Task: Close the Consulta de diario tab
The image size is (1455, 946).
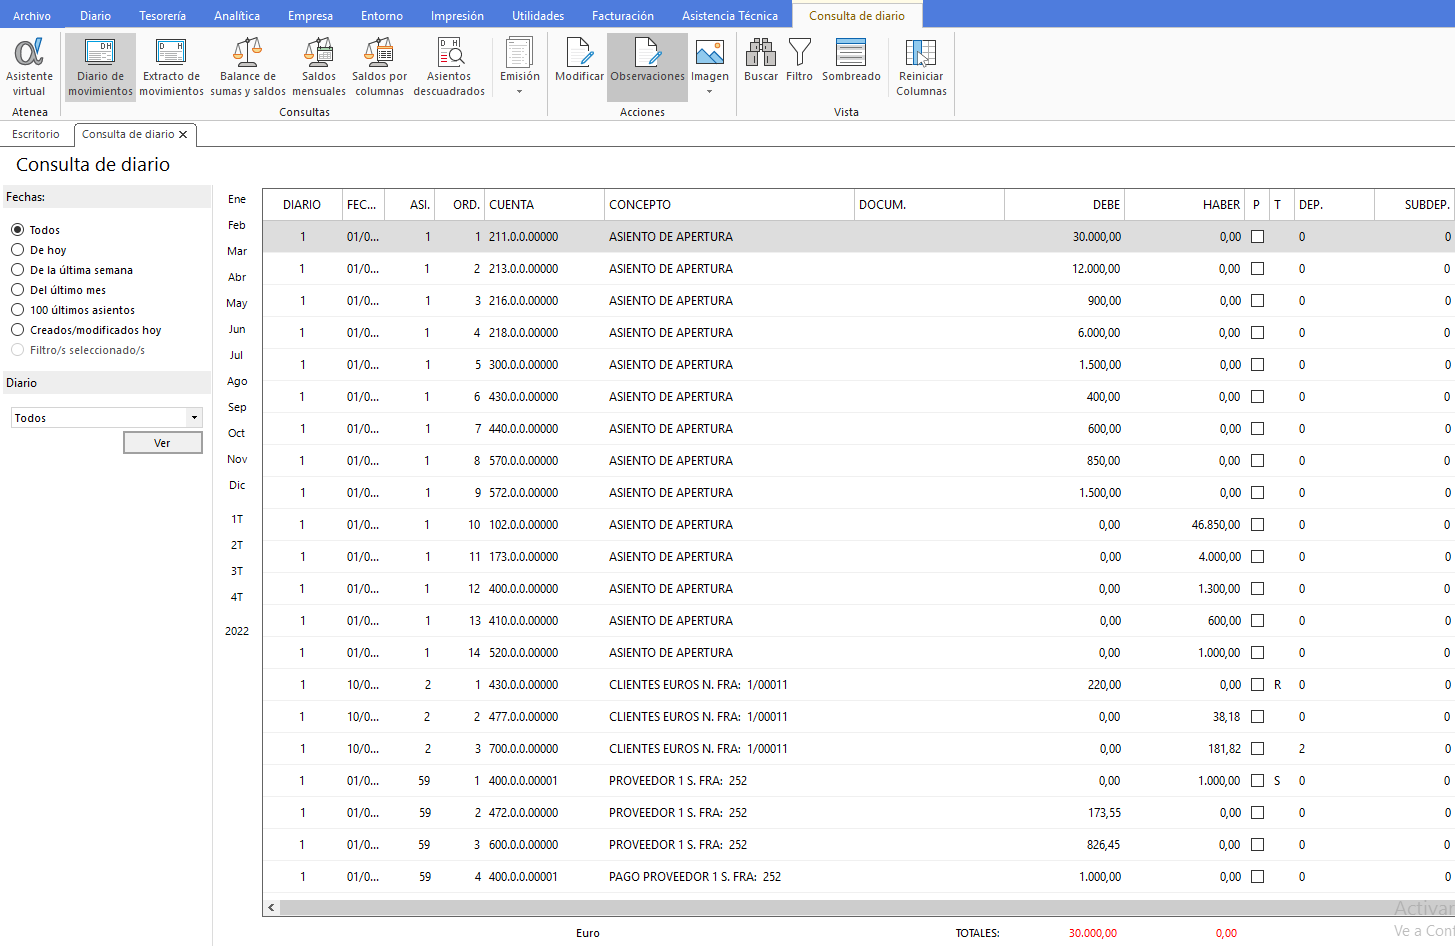Action: coord(183,134)
